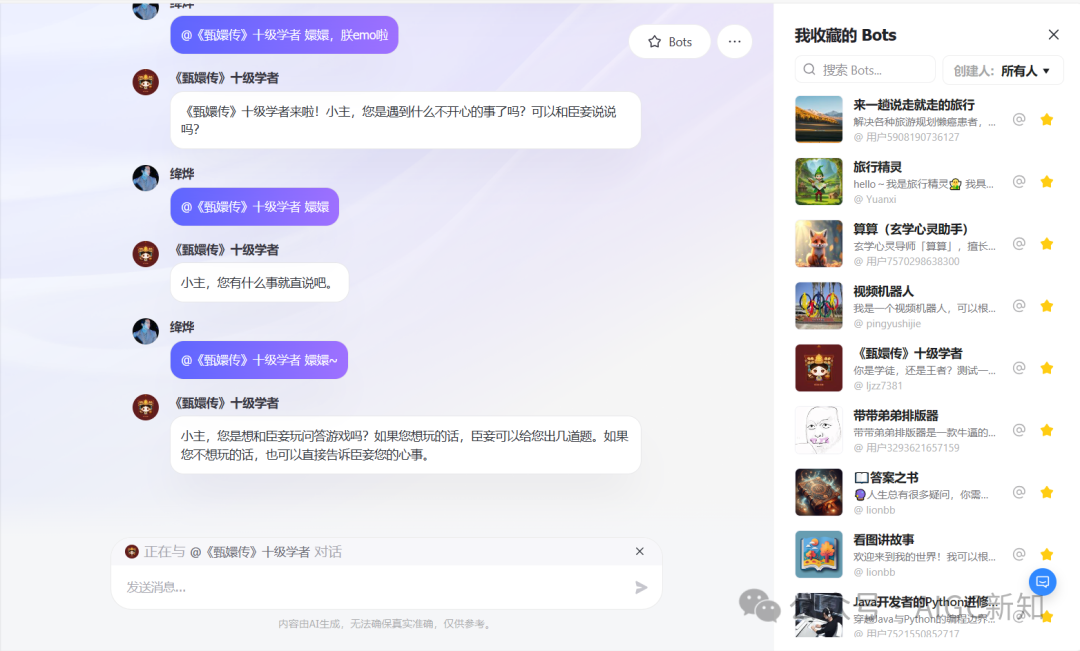Toggle the star for 算算（玄学心灵助手）

click(x=1047, y=244)
